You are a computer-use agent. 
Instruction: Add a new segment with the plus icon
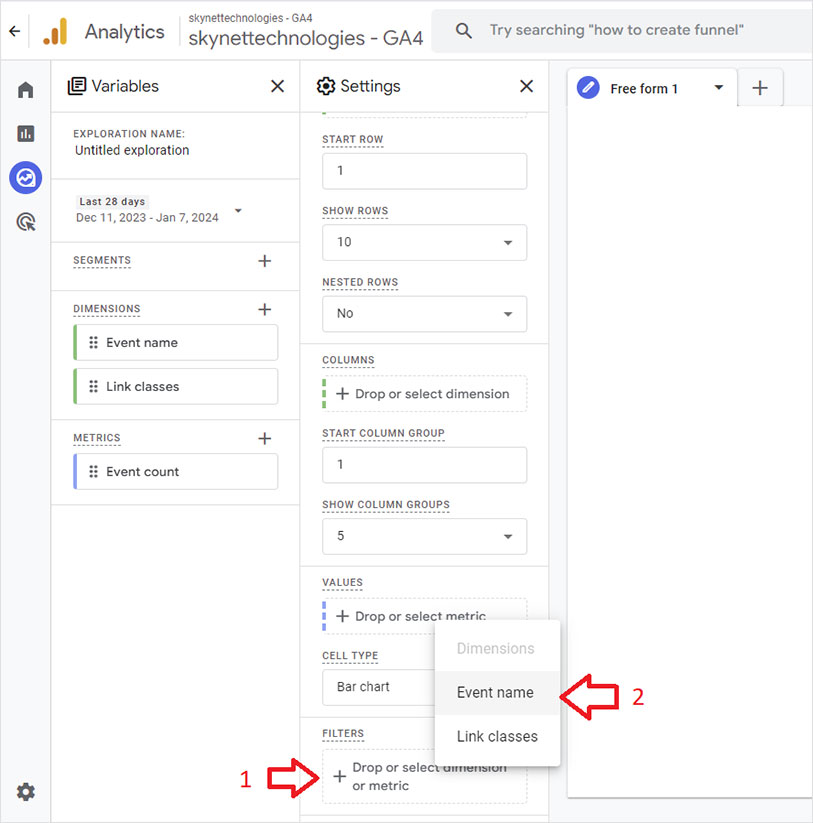click(264, 260)
